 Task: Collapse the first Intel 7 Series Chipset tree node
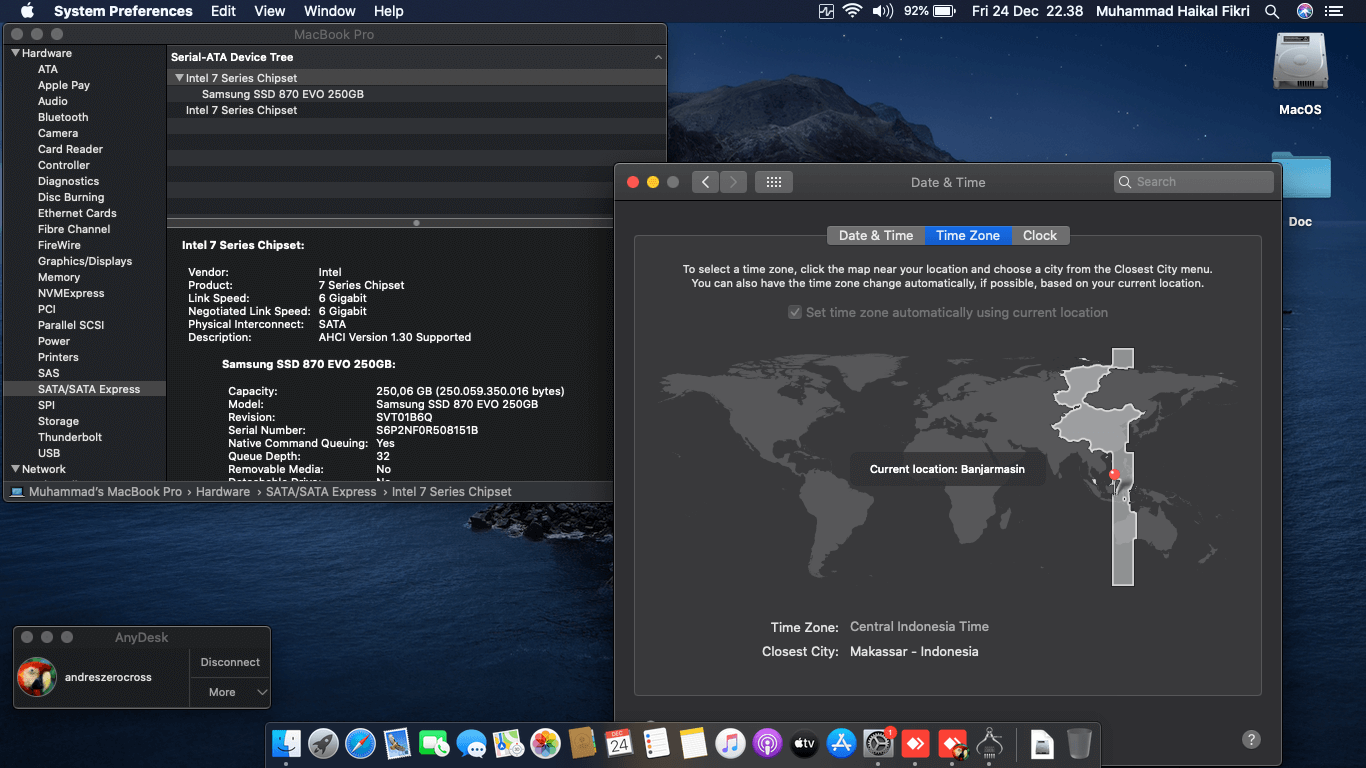tap(179, 78)
